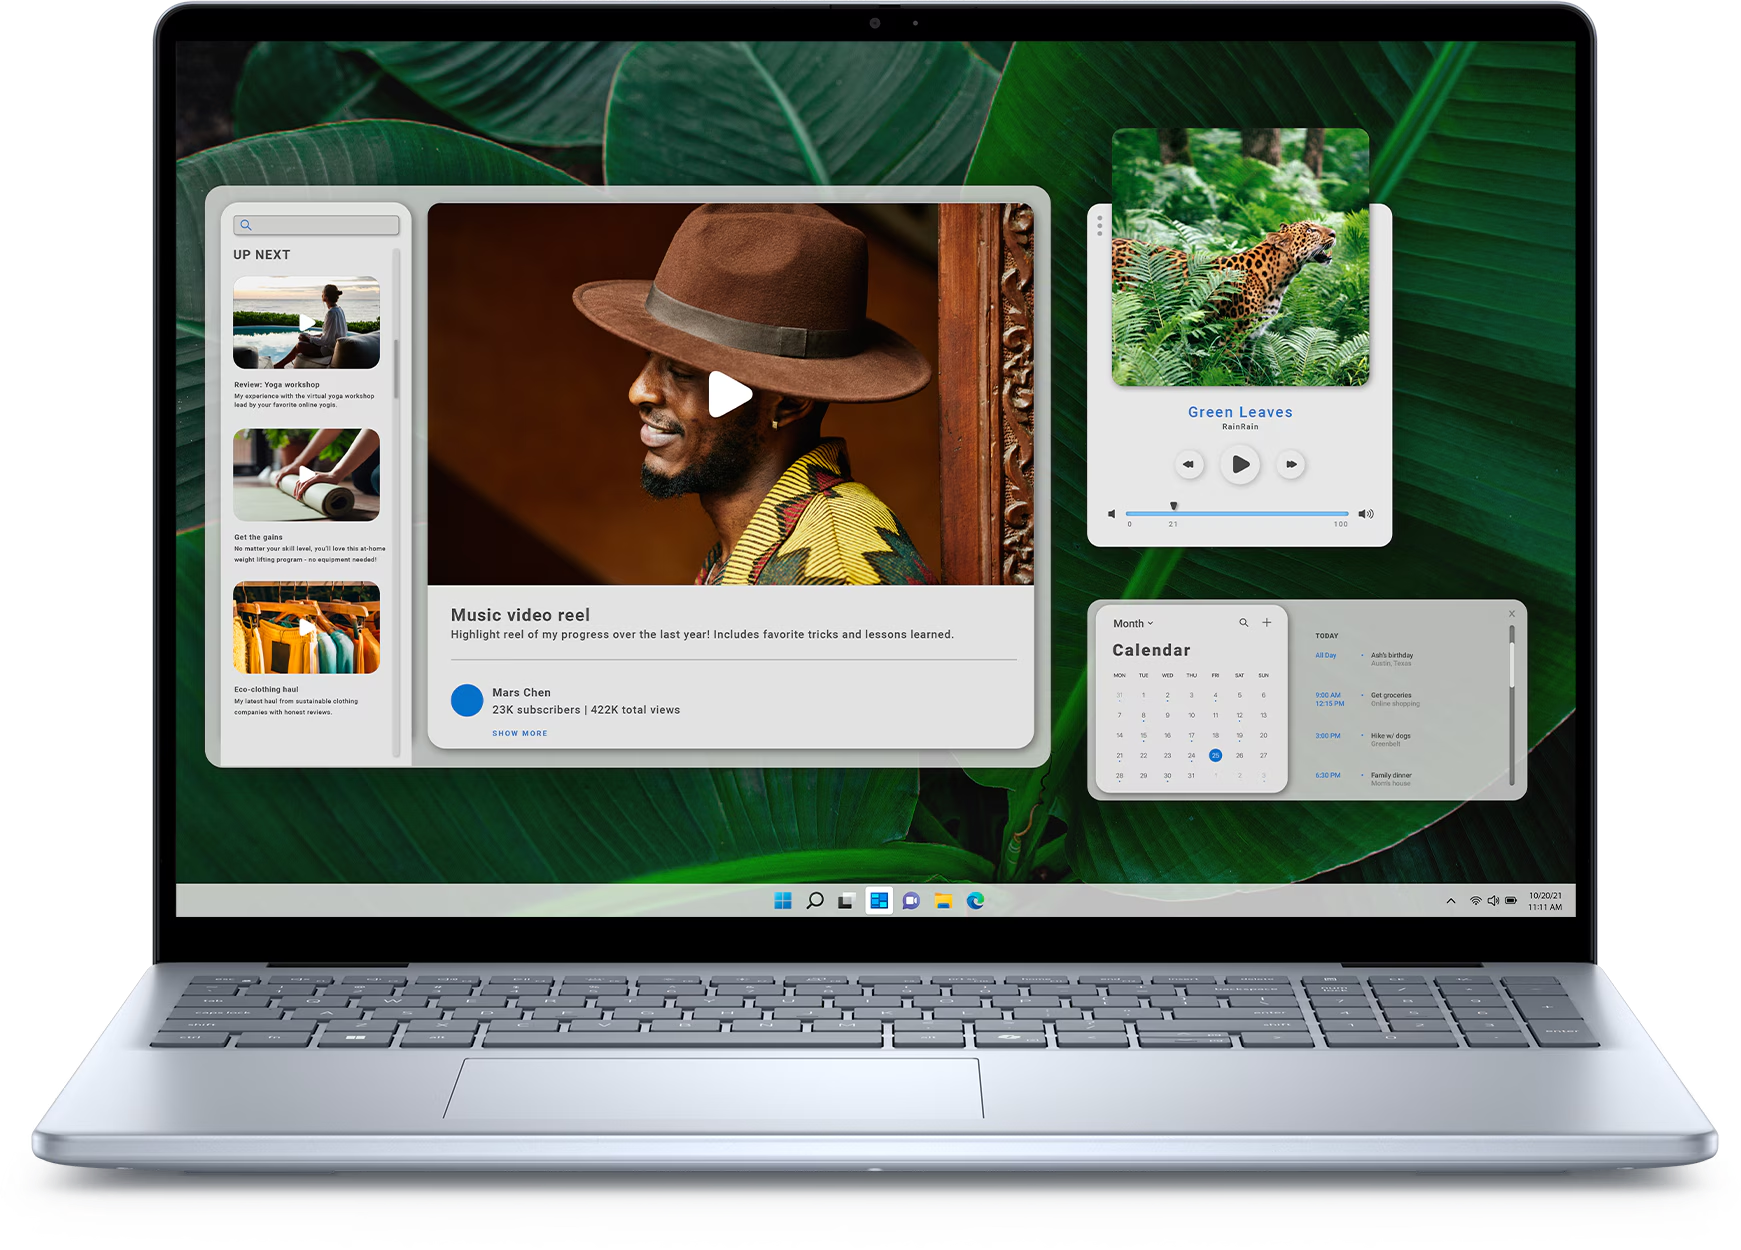Go back to the previous music track

click(x=1188, y=464)
